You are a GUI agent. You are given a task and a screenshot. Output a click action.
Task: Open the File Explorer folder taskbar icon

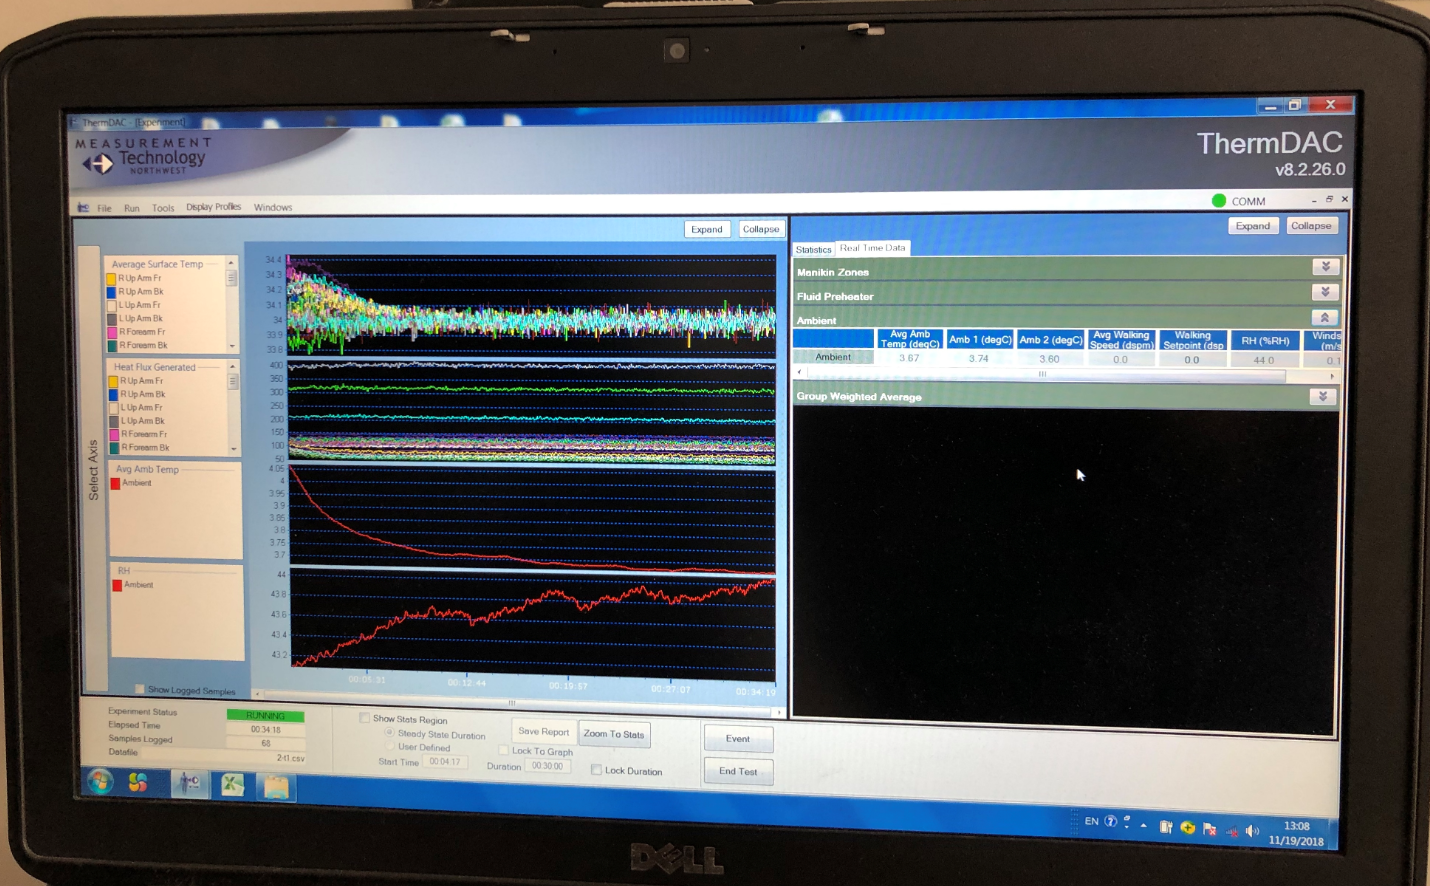pyautogui.click(x=276, y=787)
